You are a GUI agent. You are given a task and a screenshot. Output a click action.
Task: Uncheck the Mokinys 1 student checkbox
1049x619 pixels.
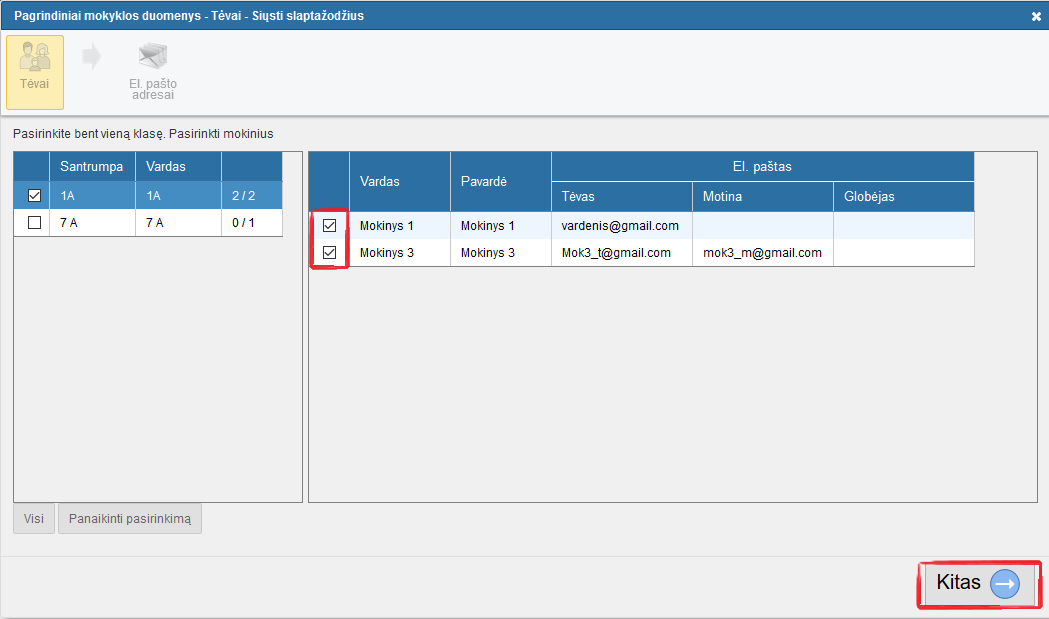coord(329,226)
